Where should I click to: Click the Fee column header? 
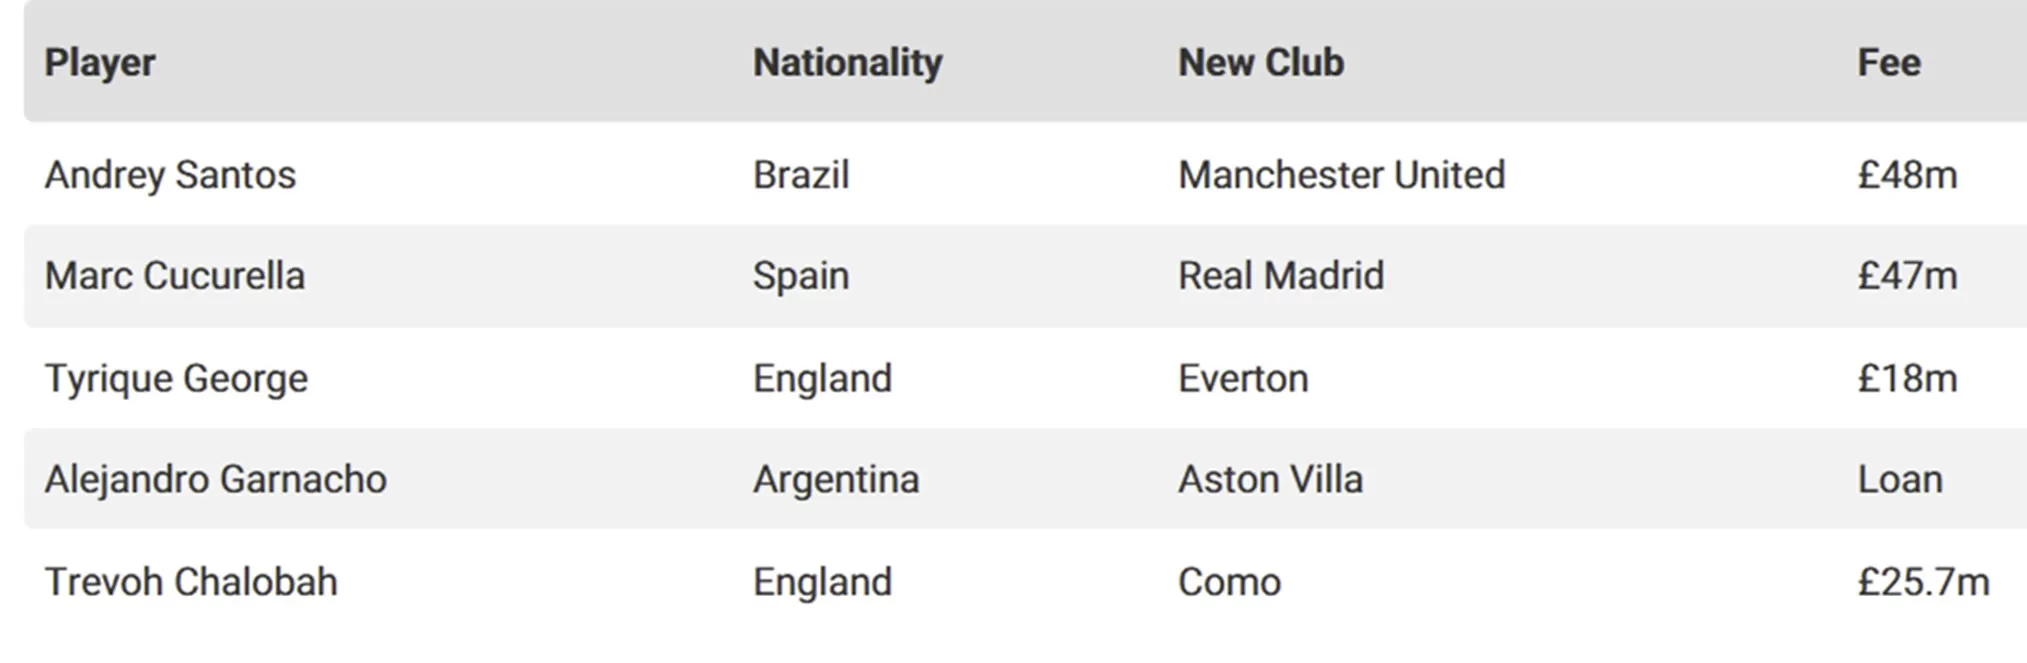click(1889, 63)
